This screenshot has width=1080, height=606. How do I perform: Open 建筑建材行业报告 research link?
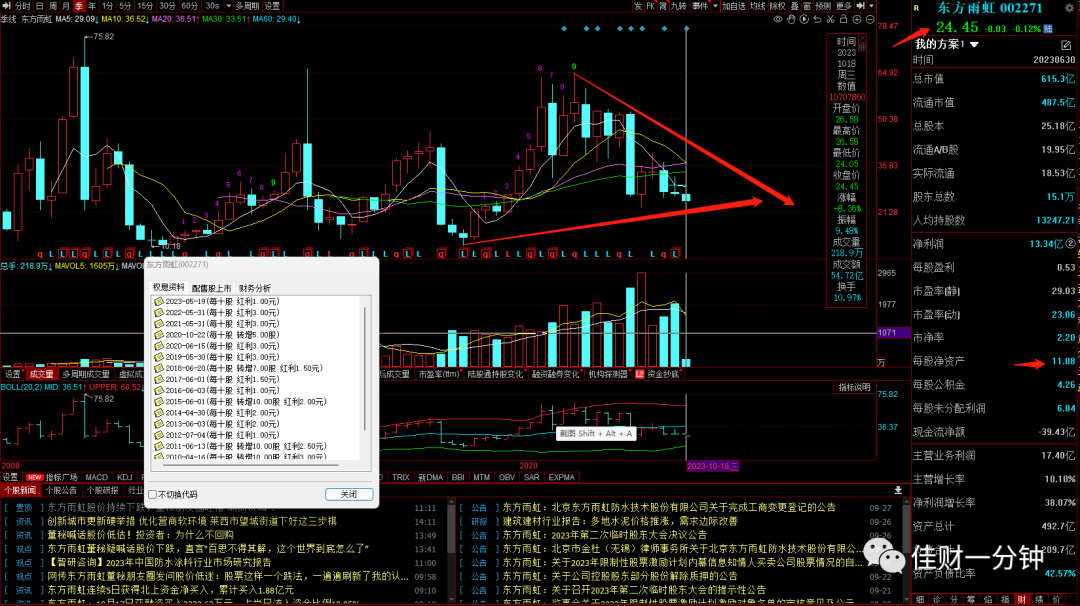(x=620, y=521)
